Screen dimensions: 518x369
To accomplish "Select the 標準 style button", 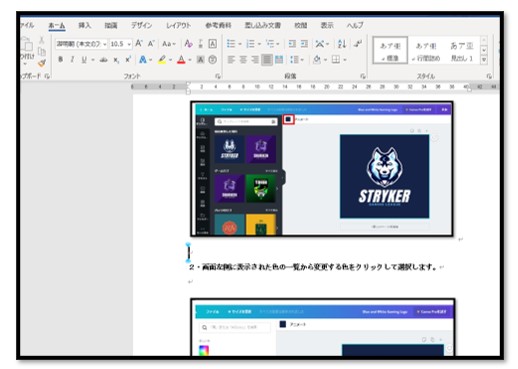I will click(390, 50).
